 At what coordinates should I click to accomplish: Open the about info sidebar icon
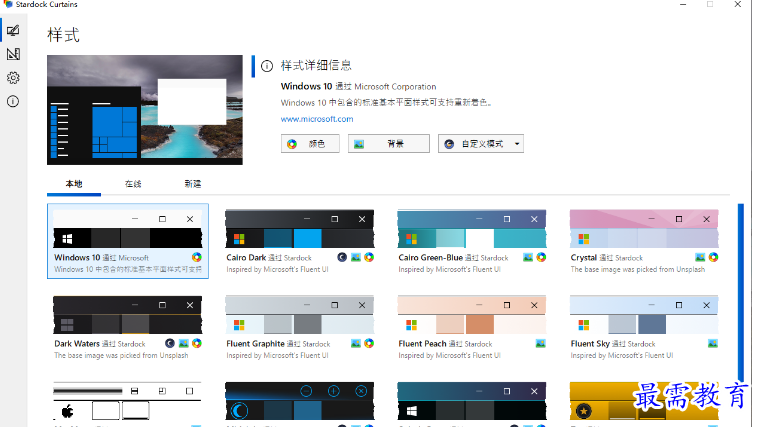(13, 101)
